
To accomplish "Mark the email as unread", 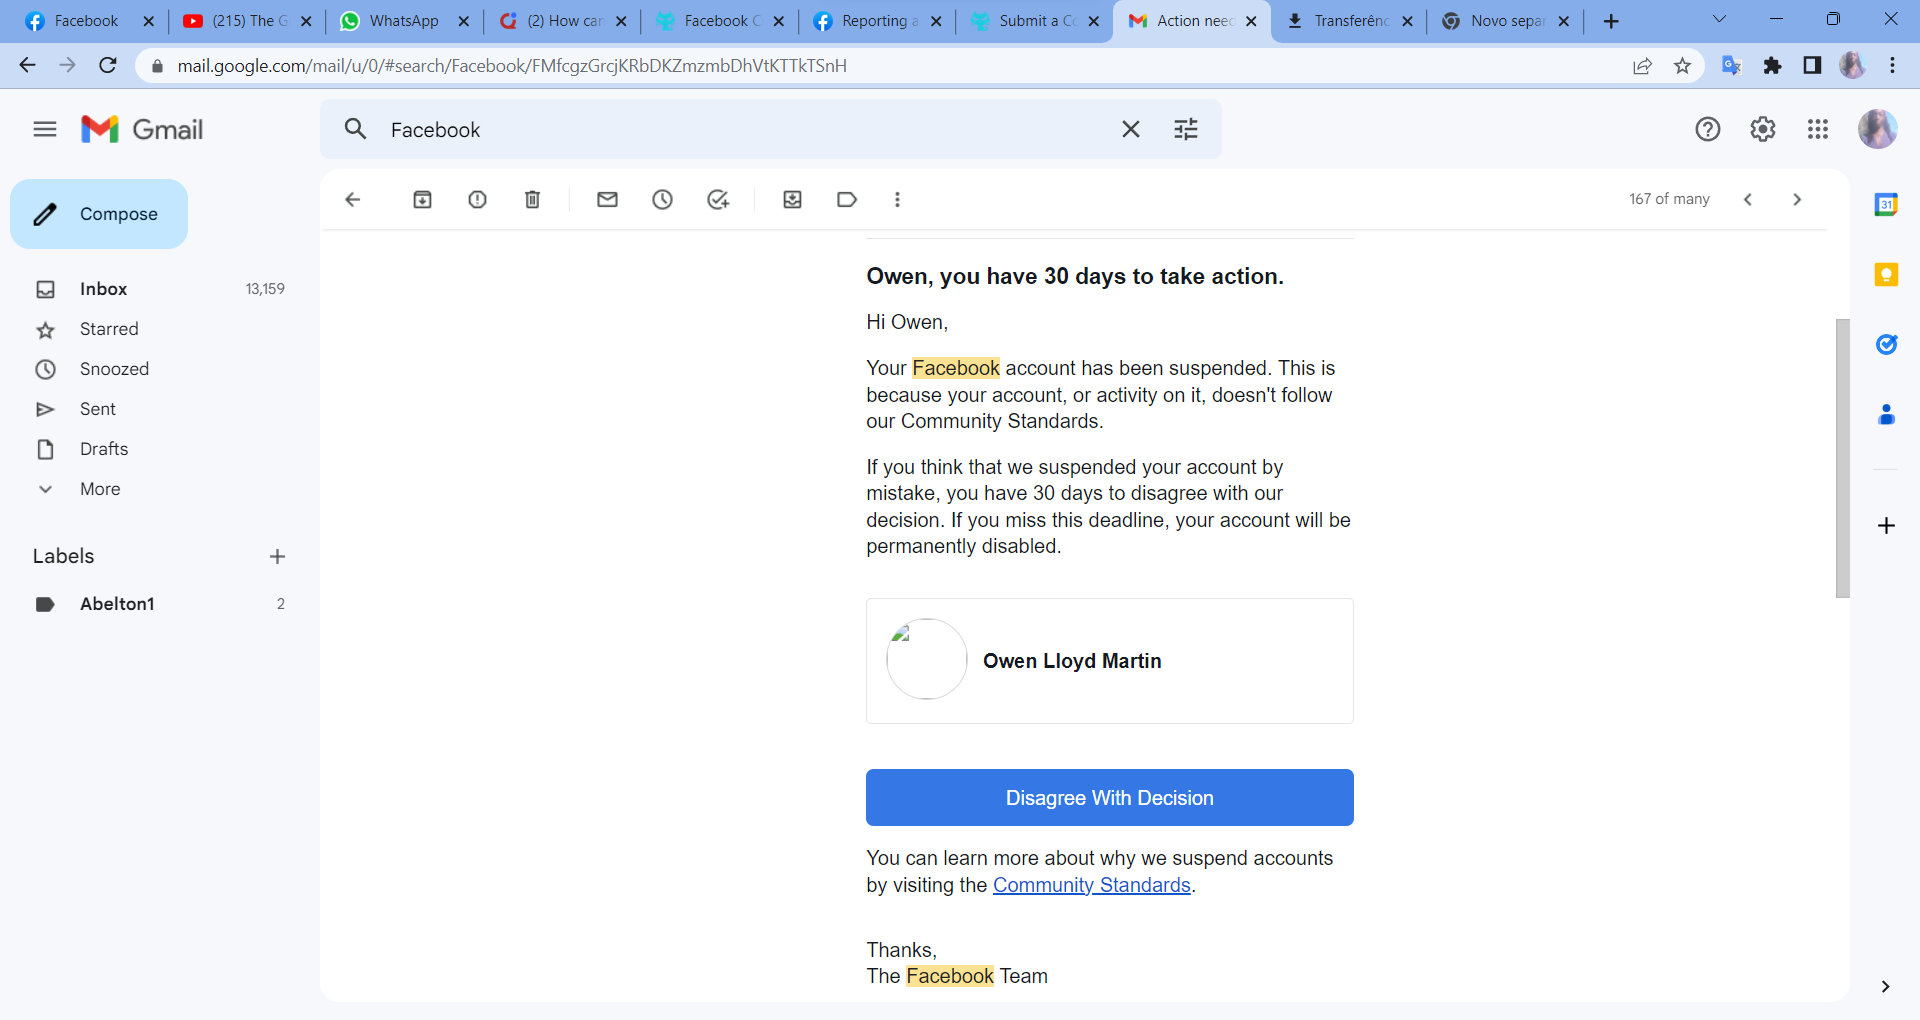I will click(607, 200).
